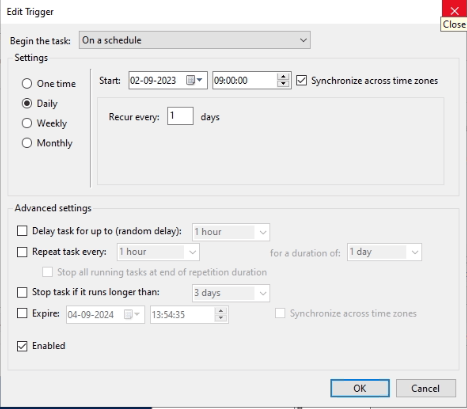Increase the start time with up spinner
The width and height of the screenshot is (467, 409).
click(x=283, y=77)
